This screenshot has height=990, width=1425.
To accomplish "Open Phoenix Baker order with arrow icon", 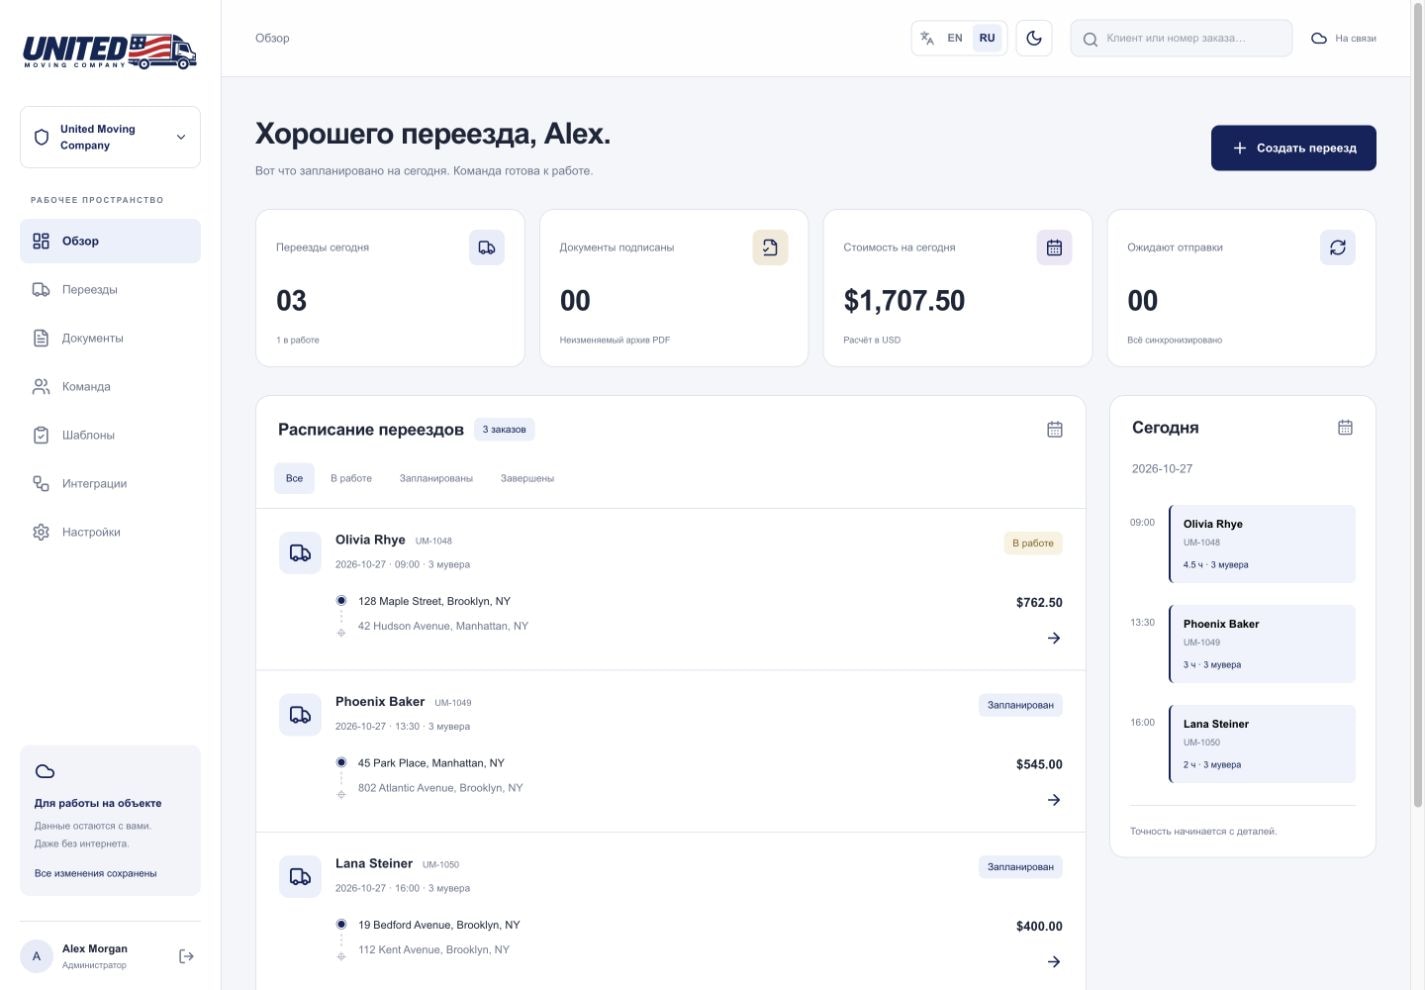I will point(1054,800).
